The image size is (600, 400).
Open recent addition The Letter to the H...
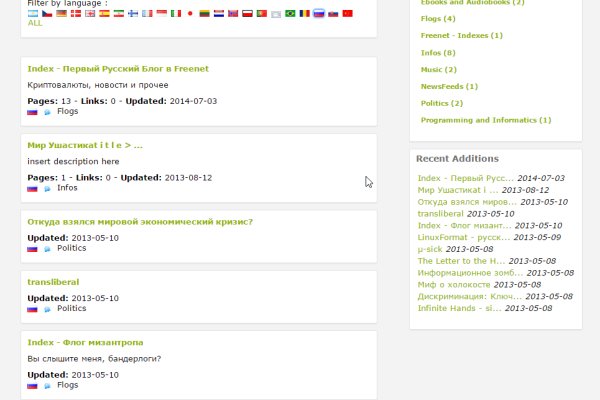(x=461, y=261)
